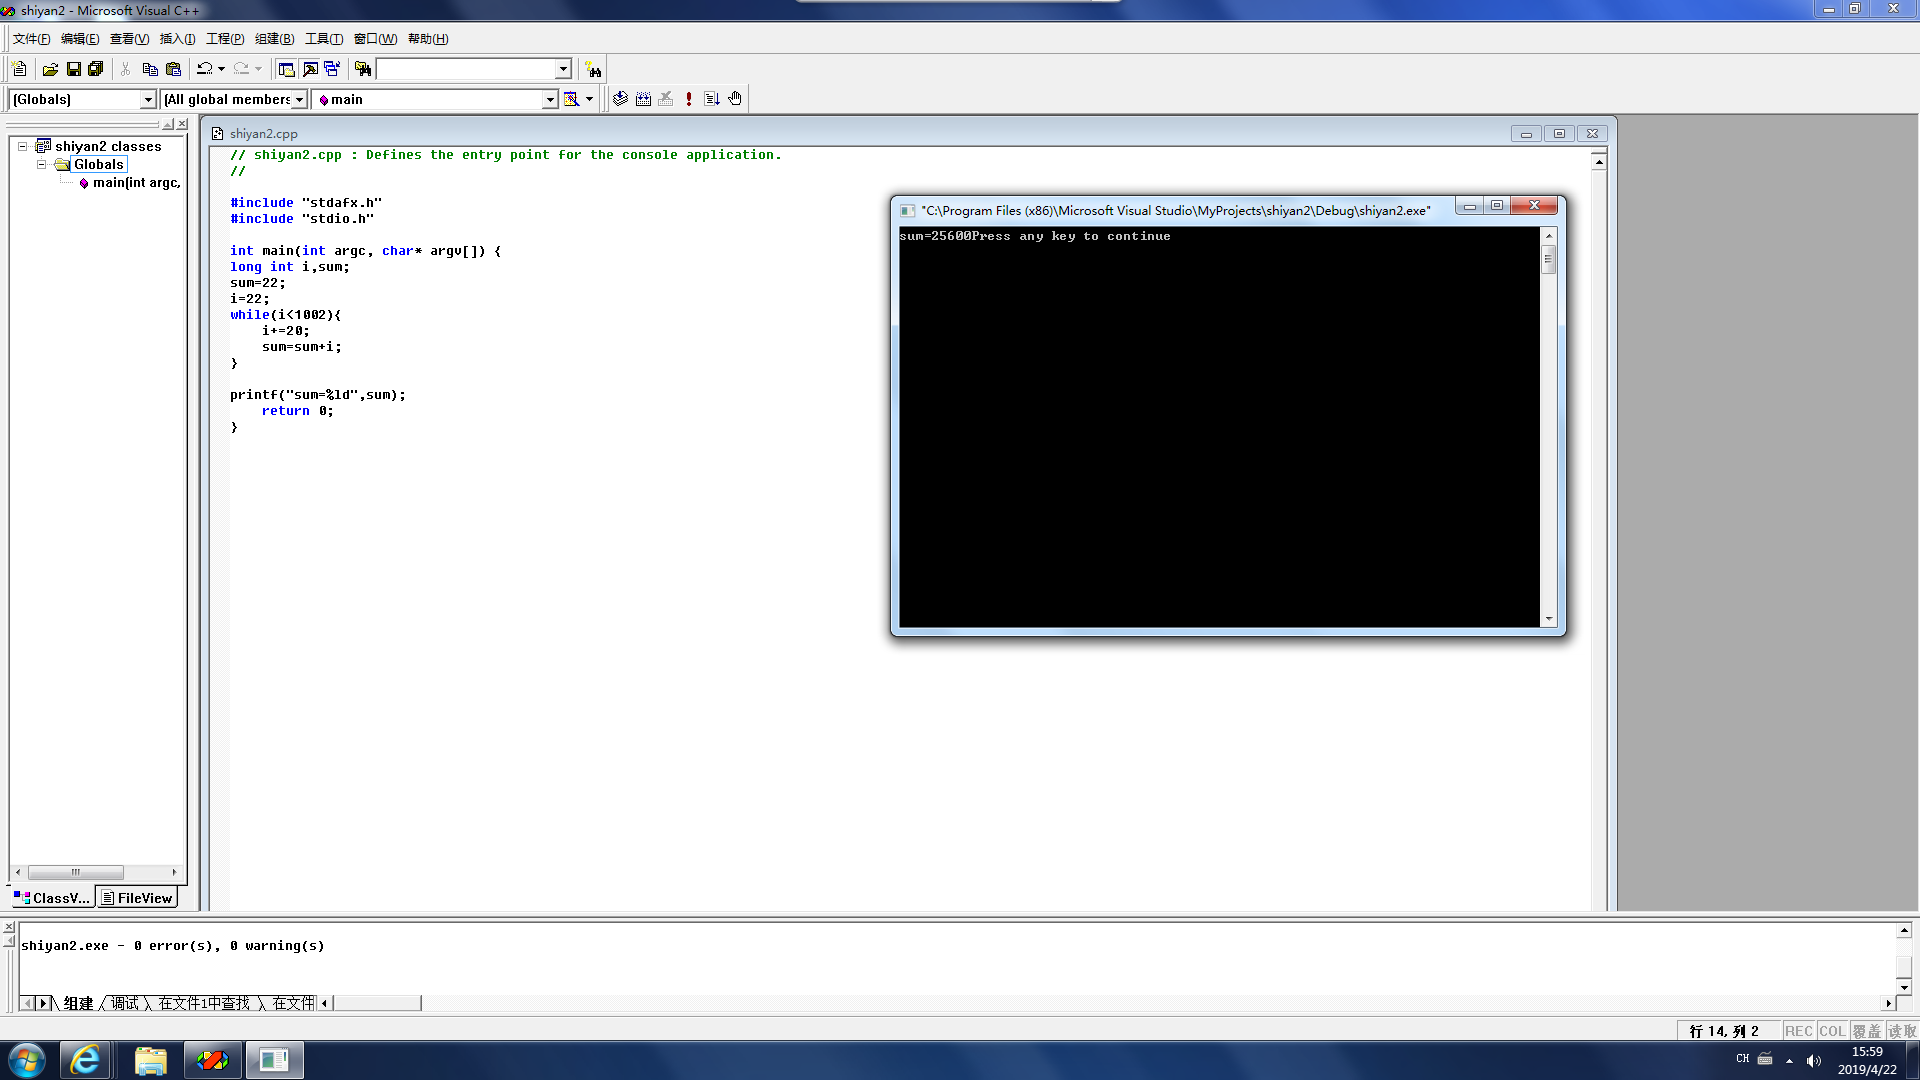
Task: Click the Build icon in build toolbar
Action: point(643,99)
